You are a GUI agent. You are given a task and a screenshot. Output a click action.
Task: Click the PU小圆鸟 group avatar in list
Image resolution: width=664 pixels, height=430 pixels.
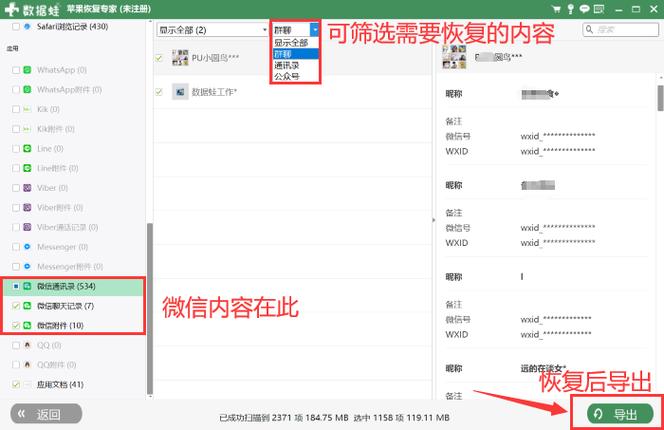tap(180, 58)
